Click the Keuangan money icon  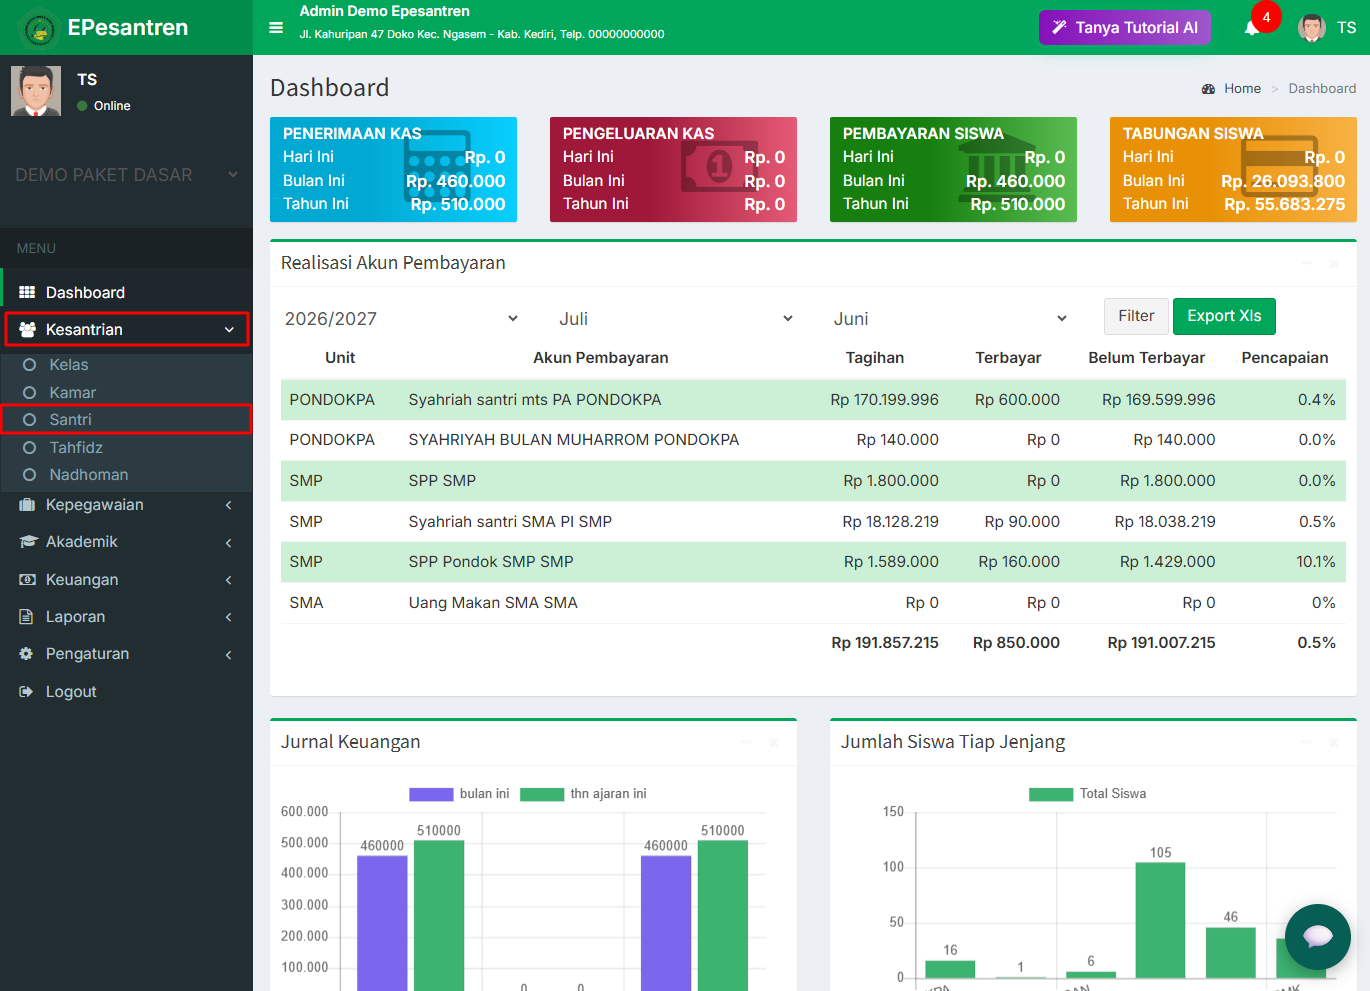[x=27, y=580]
